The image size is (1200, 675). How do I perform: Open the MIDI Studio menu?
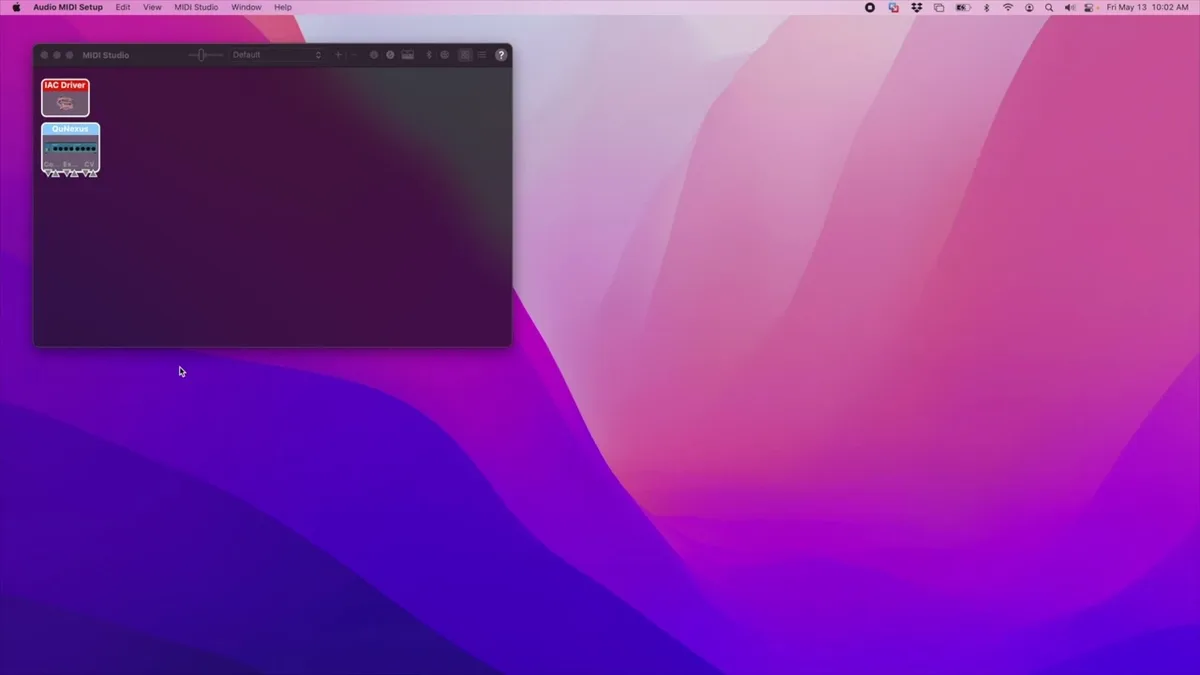[x=196, y=7]
